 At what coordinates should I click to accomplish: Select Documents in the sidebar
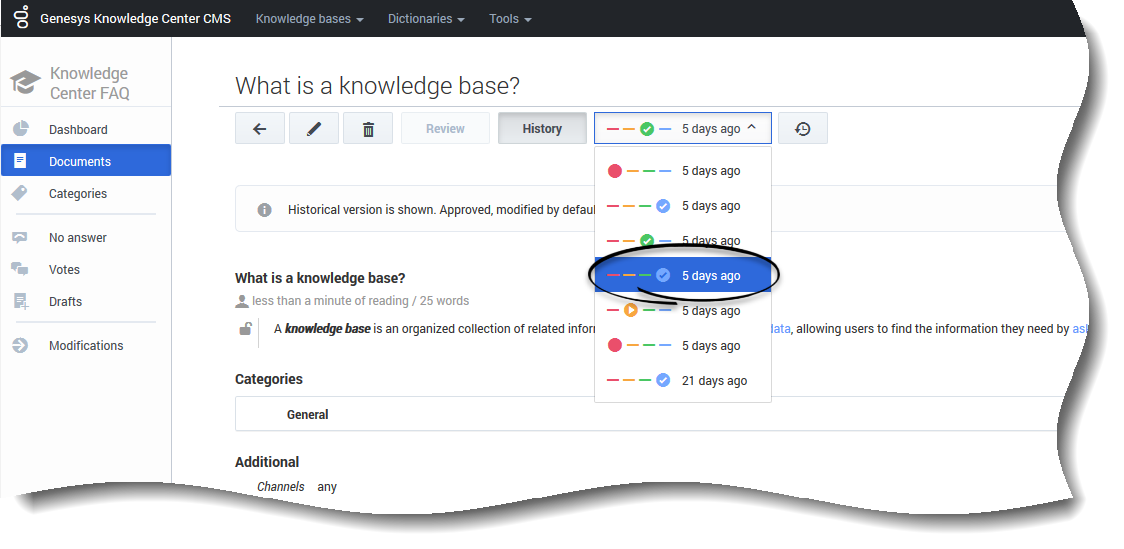80,162
